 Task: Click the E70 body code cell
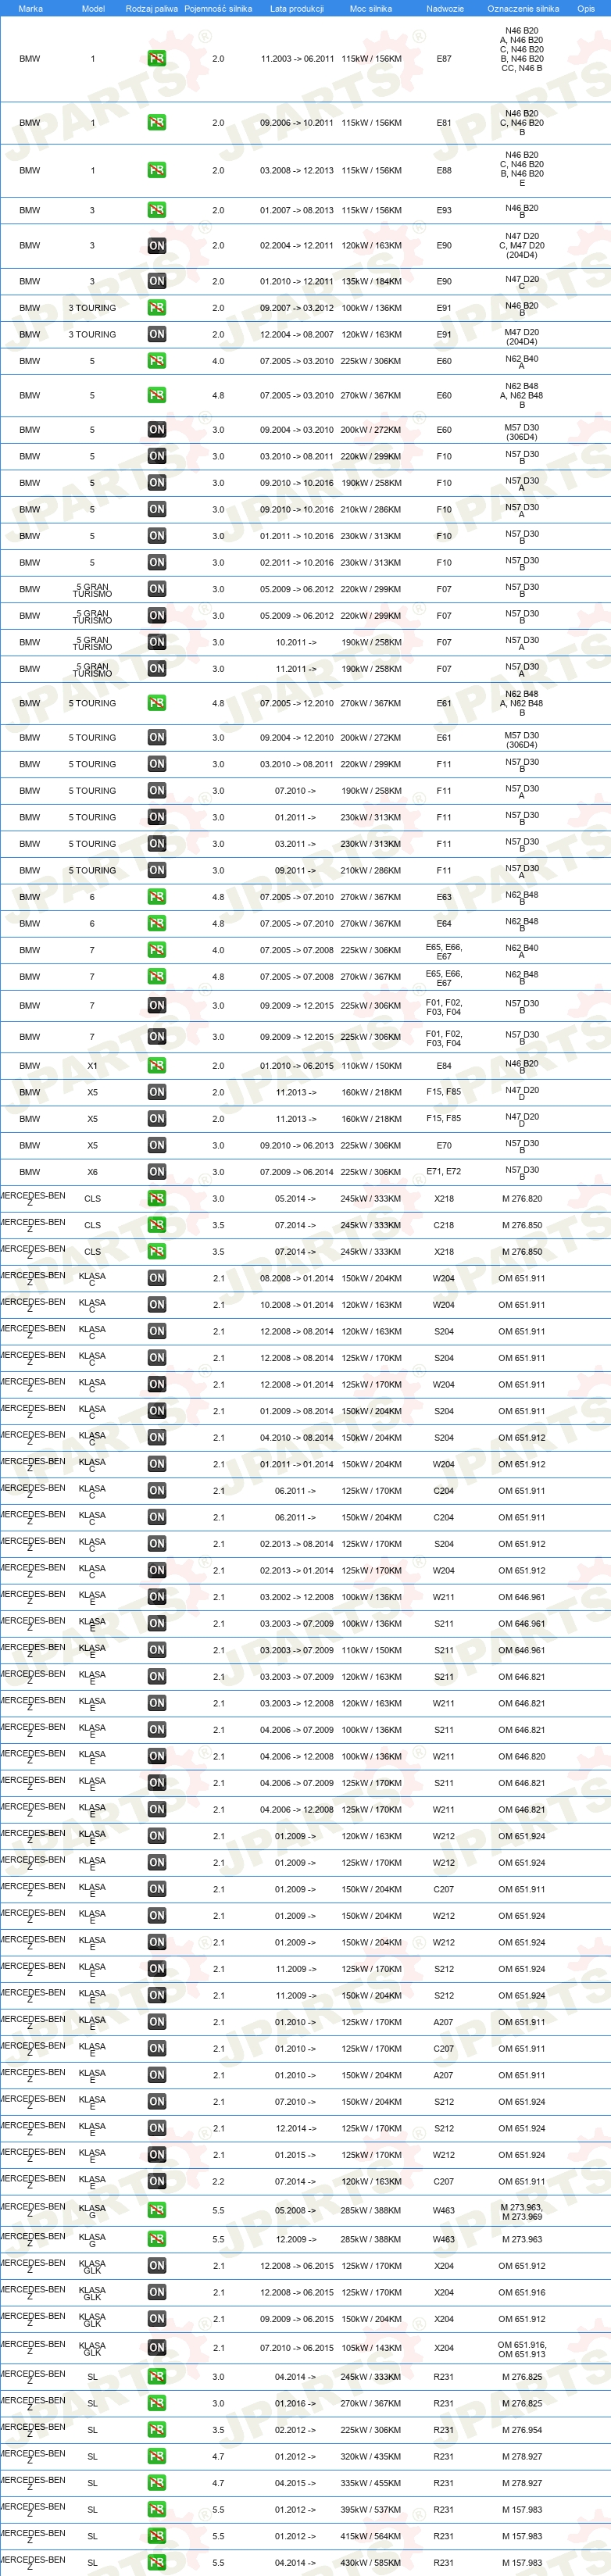pyautogui.click(x=444, y=1146)
